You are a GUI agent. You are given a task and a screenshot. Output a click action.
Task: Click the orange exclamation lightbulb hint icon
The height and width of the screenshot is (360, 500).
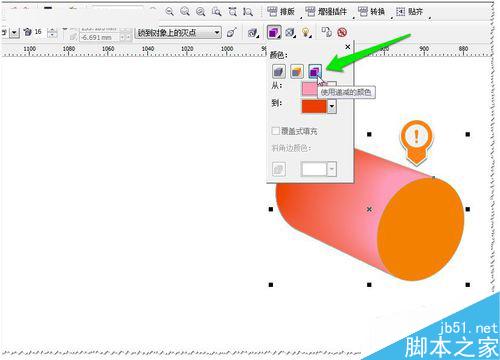pos(416,142)
